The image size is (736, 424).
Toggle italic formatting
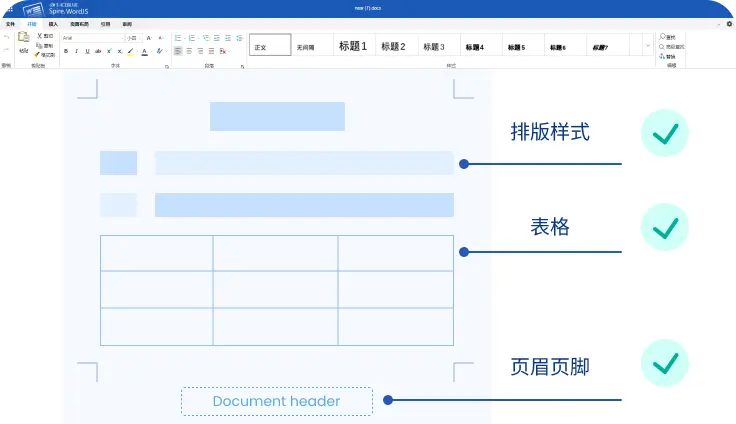76,51
